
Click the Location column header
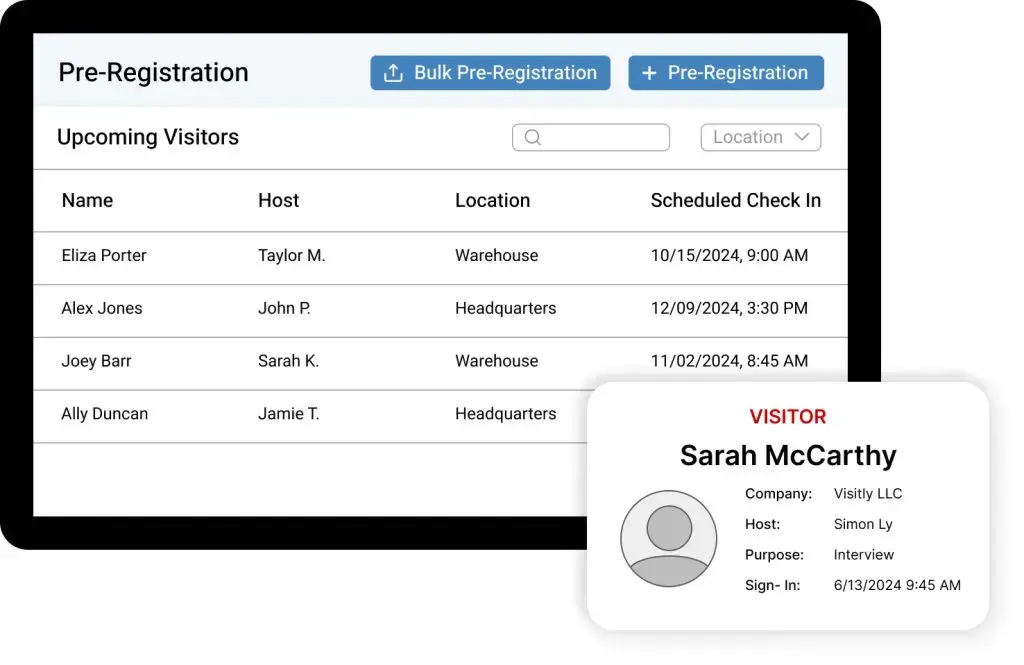click(492, 201)
